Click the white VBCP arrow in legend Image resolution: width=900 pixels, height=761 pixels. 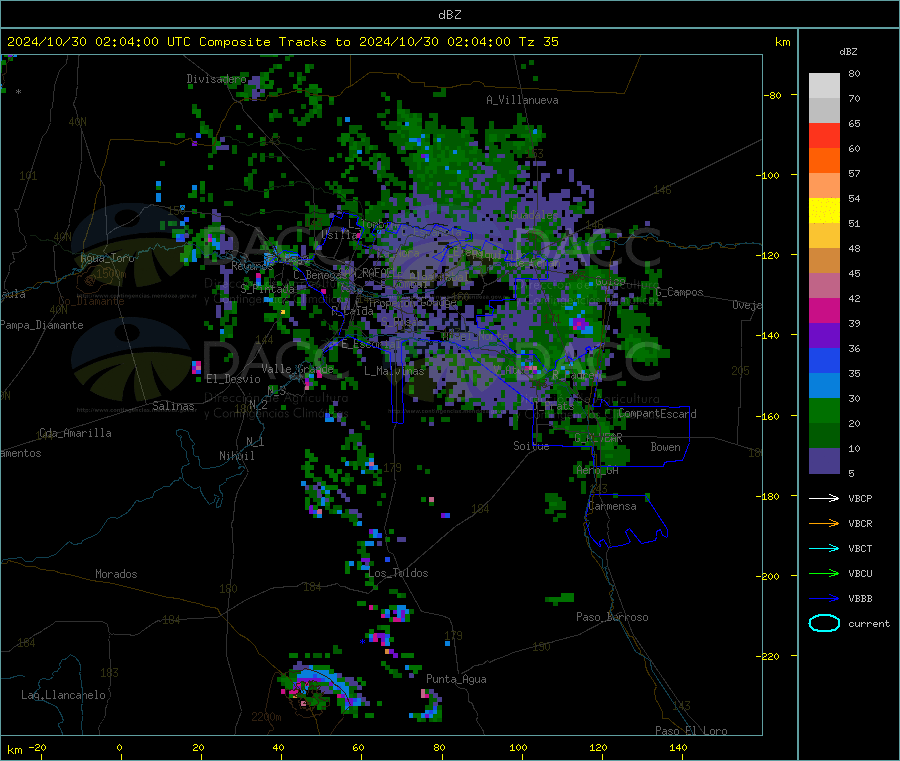click(824, 498)
